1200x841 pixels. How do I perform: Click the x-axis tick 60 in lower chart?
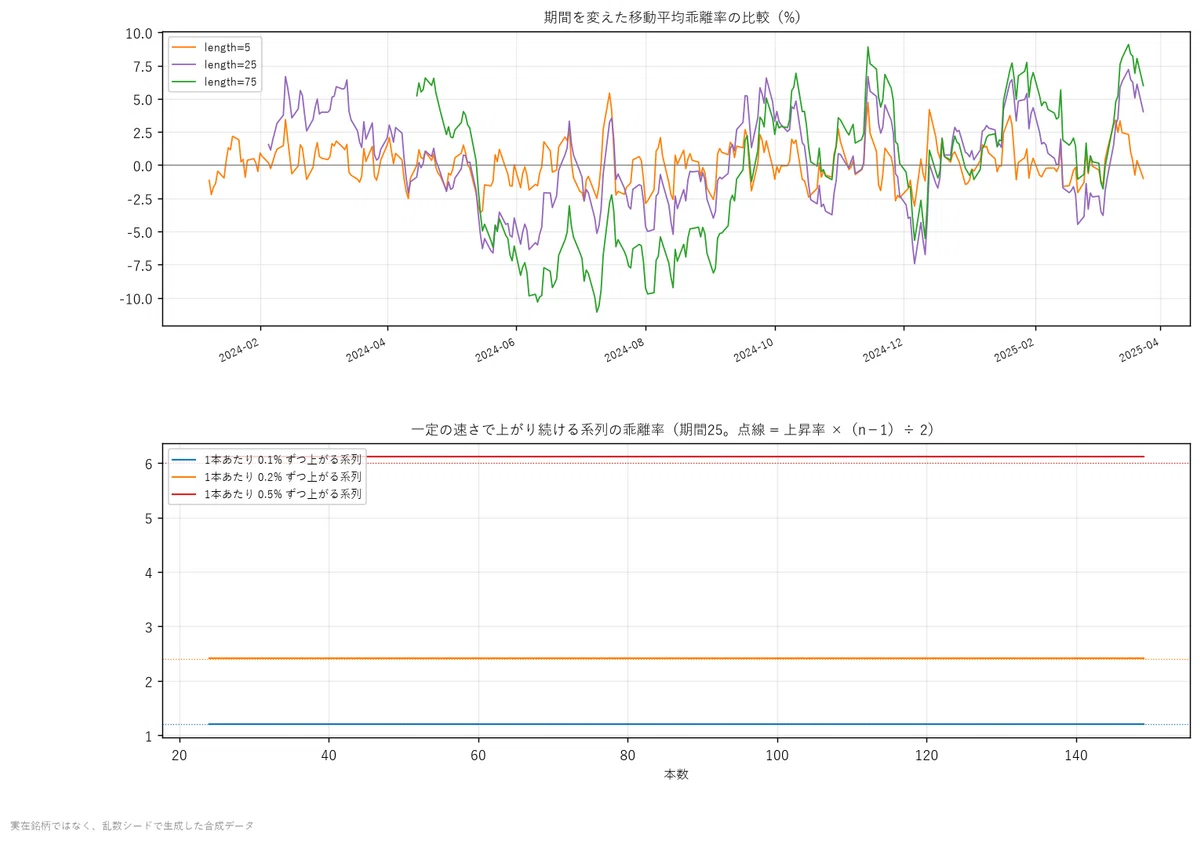[x=478, y=754]
